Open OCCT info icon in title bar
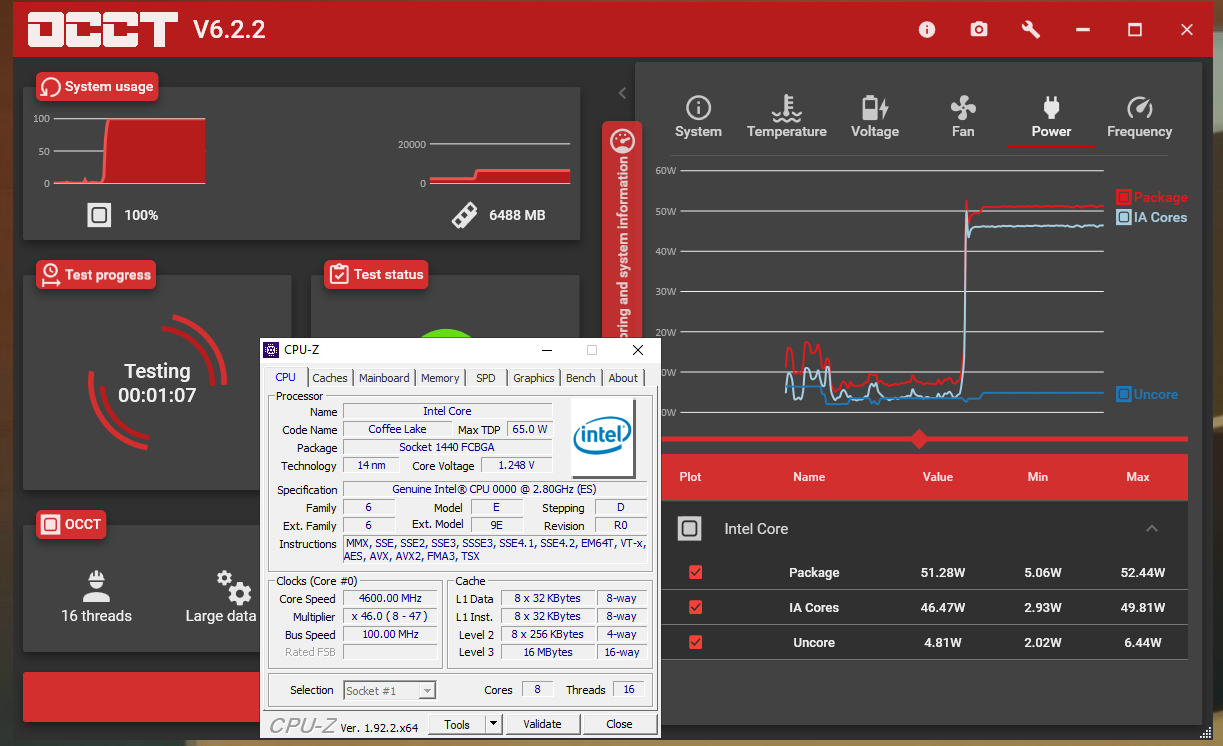Viewport: 1223px width, 746px height. click(927, 30)
